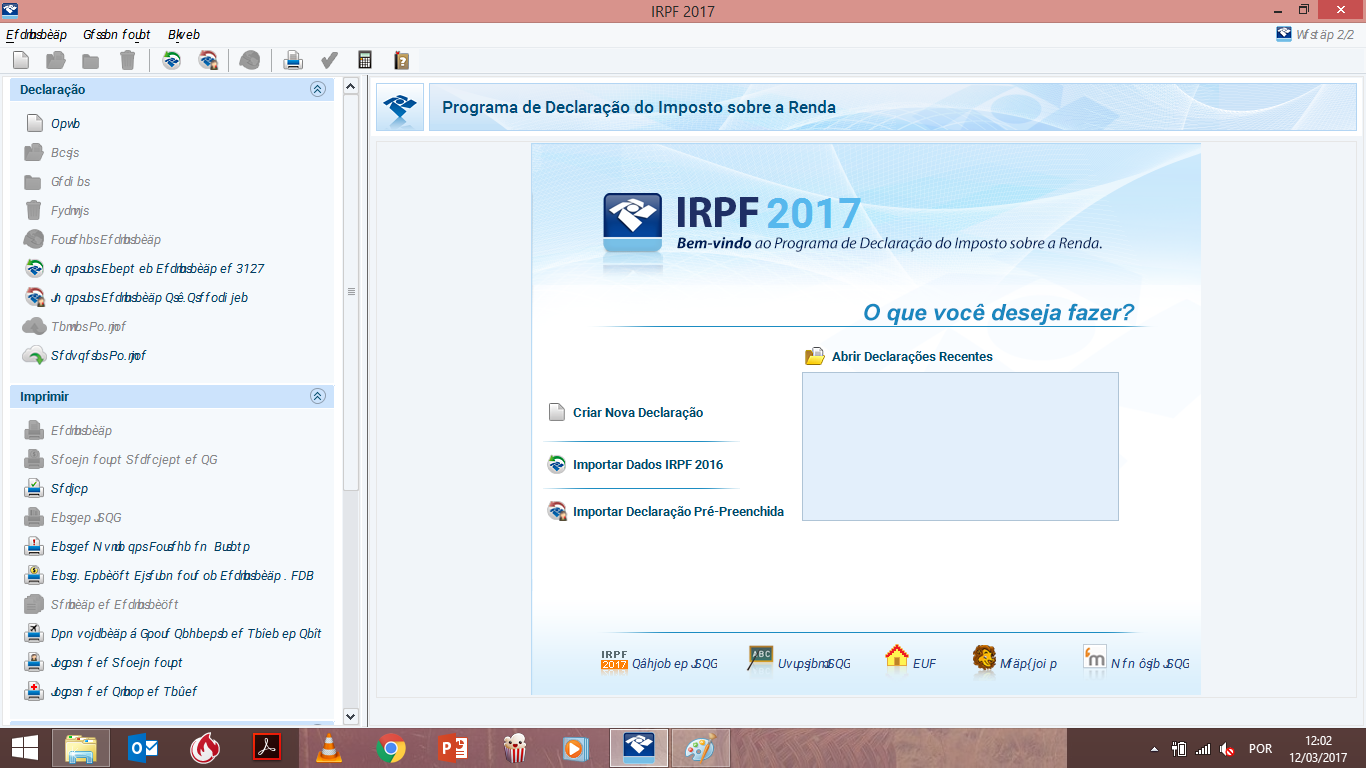Screen dimensions: 1366x768
Task: Click the icon beside Importar Dados IRPF 2016
Action: tap(557, 464)
